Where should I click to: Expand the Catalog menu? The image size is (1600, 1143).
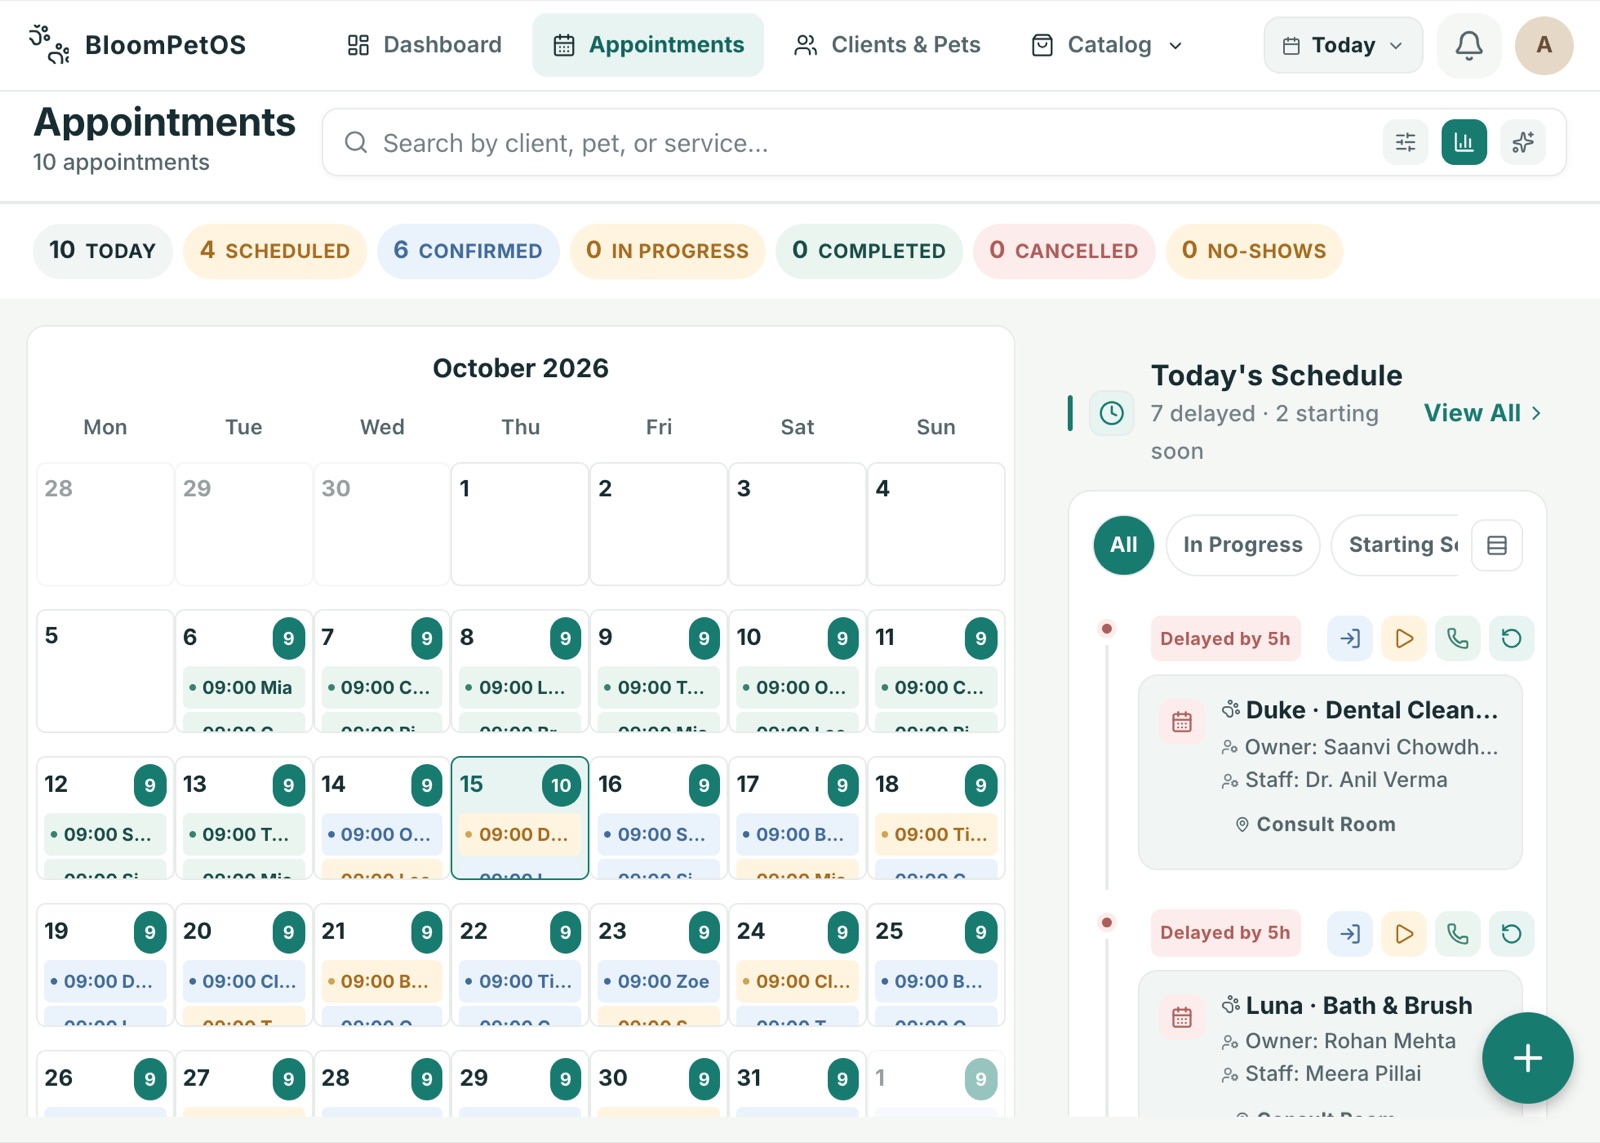pos(1106,45)
